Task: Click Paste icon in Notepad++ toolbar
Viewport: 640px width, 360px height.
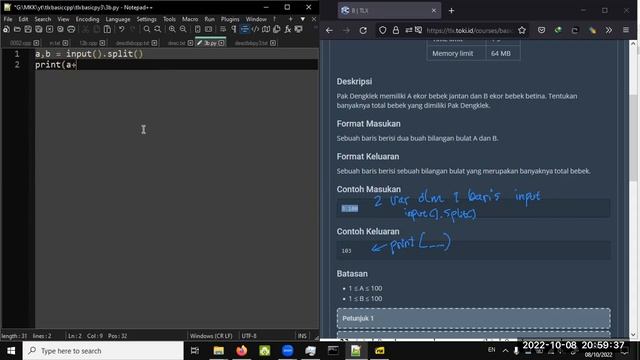Action: click(x=107, y=29)
